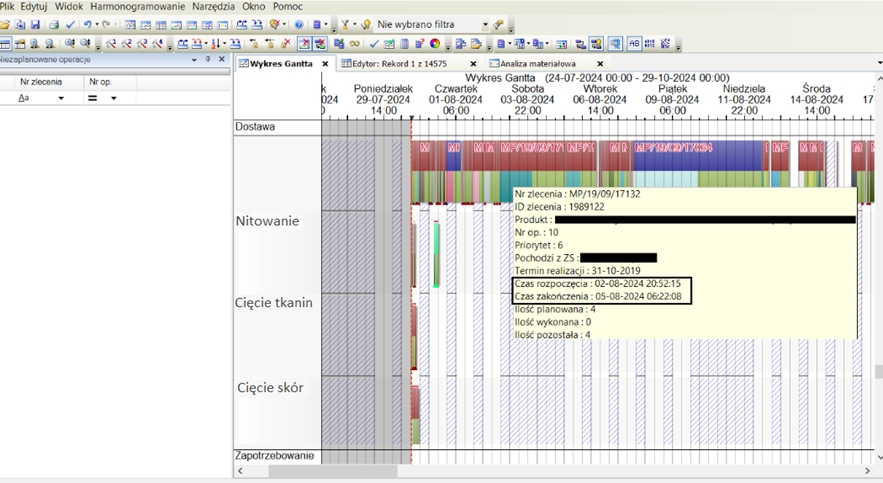Open the tab list arrow at right edge

(x=880, y=63)
